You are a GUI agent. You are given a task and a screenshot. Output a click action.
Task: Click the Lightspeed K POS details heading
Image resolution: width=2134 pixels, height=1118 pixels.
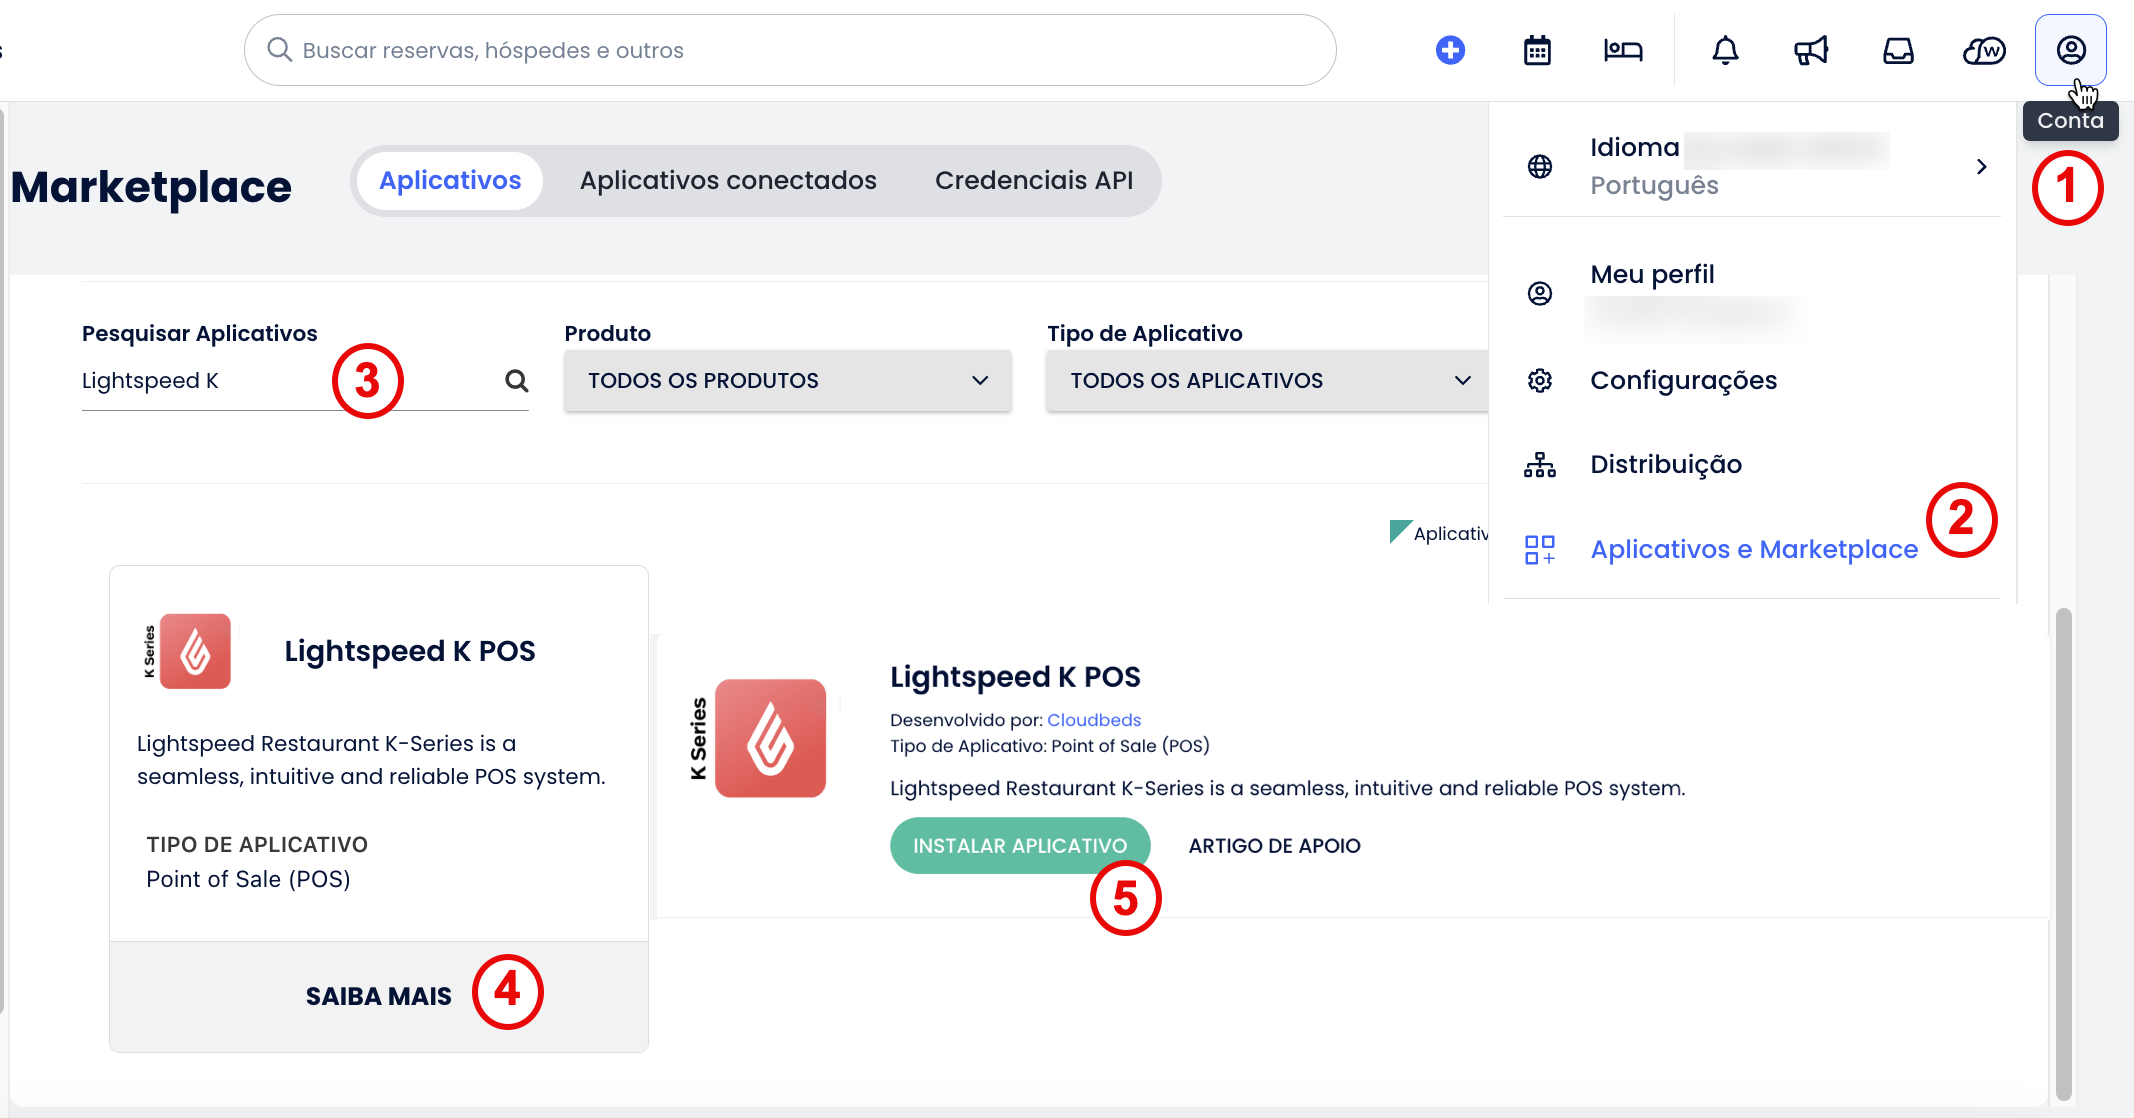(1015, 677)
